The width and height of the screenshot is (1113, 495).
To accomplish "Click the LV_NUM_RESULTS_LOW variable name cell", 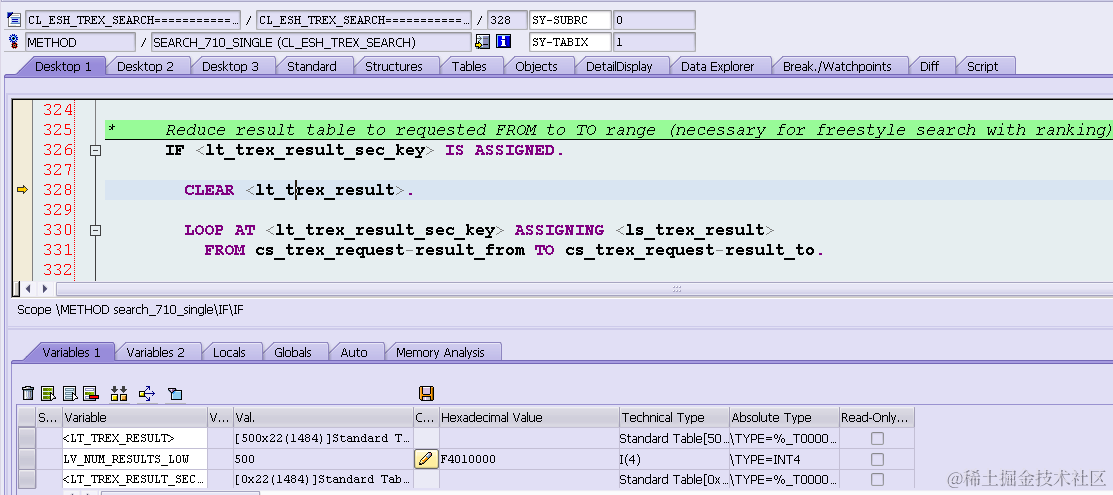I will (135, 459).
